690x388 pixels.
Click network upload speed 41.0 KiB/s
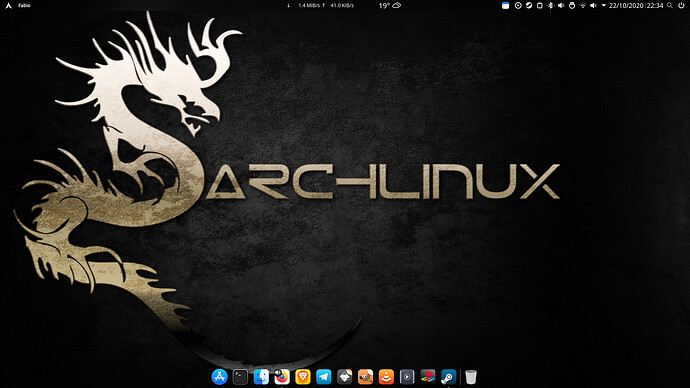[342, 5]
